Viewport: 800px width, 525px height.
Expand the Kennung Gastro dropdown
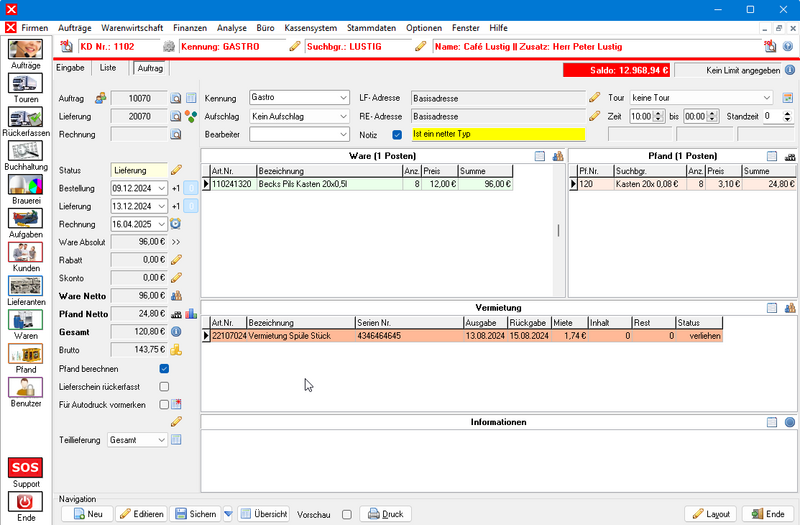[341, 99]
